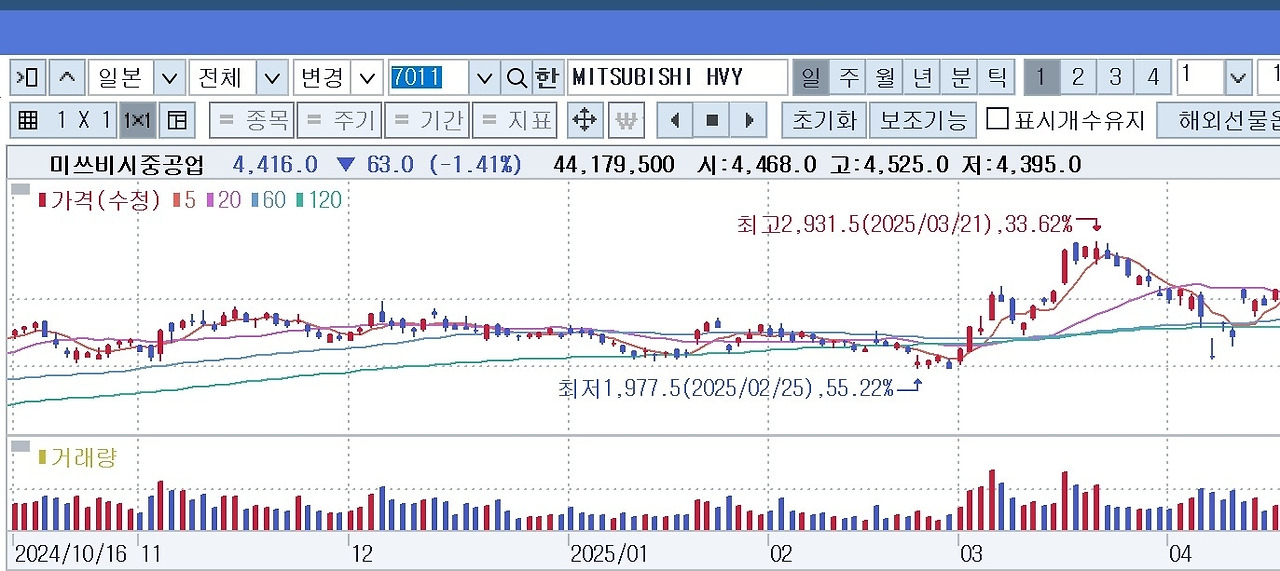Select the 주 weekly period button

pos(849,77)
